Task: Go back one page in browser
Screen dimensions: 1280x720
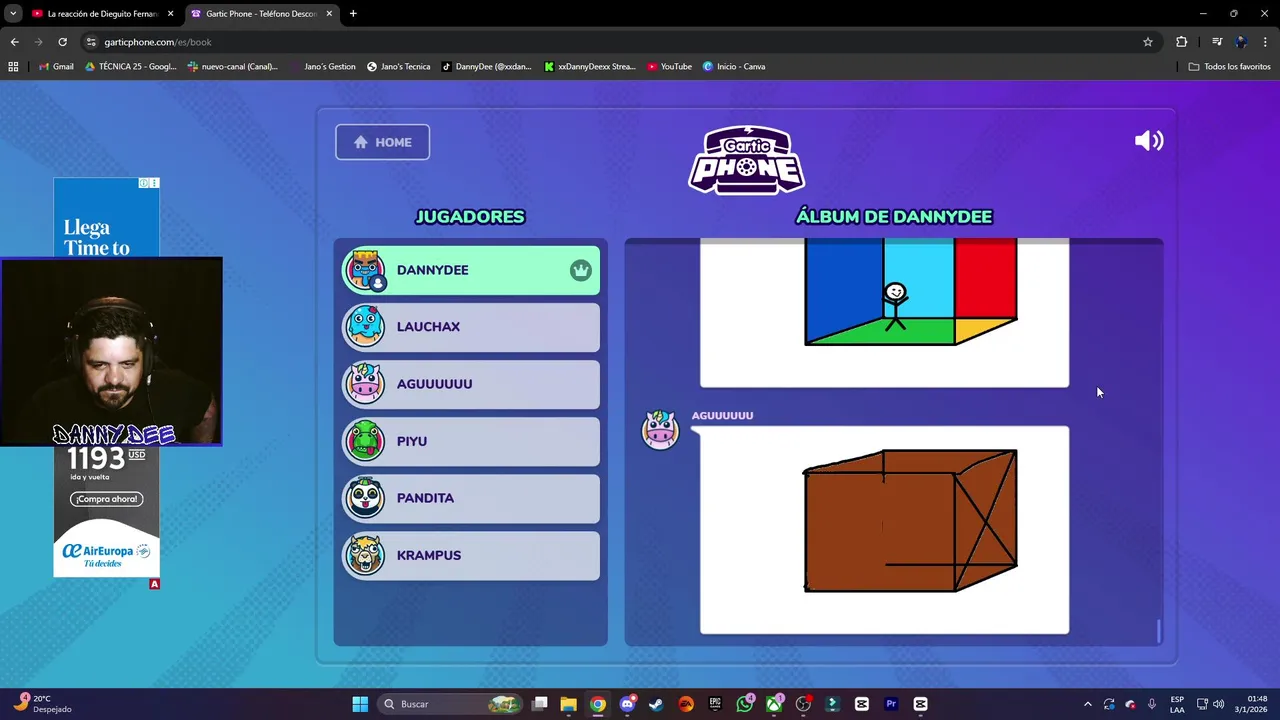Action: [14, 42]
